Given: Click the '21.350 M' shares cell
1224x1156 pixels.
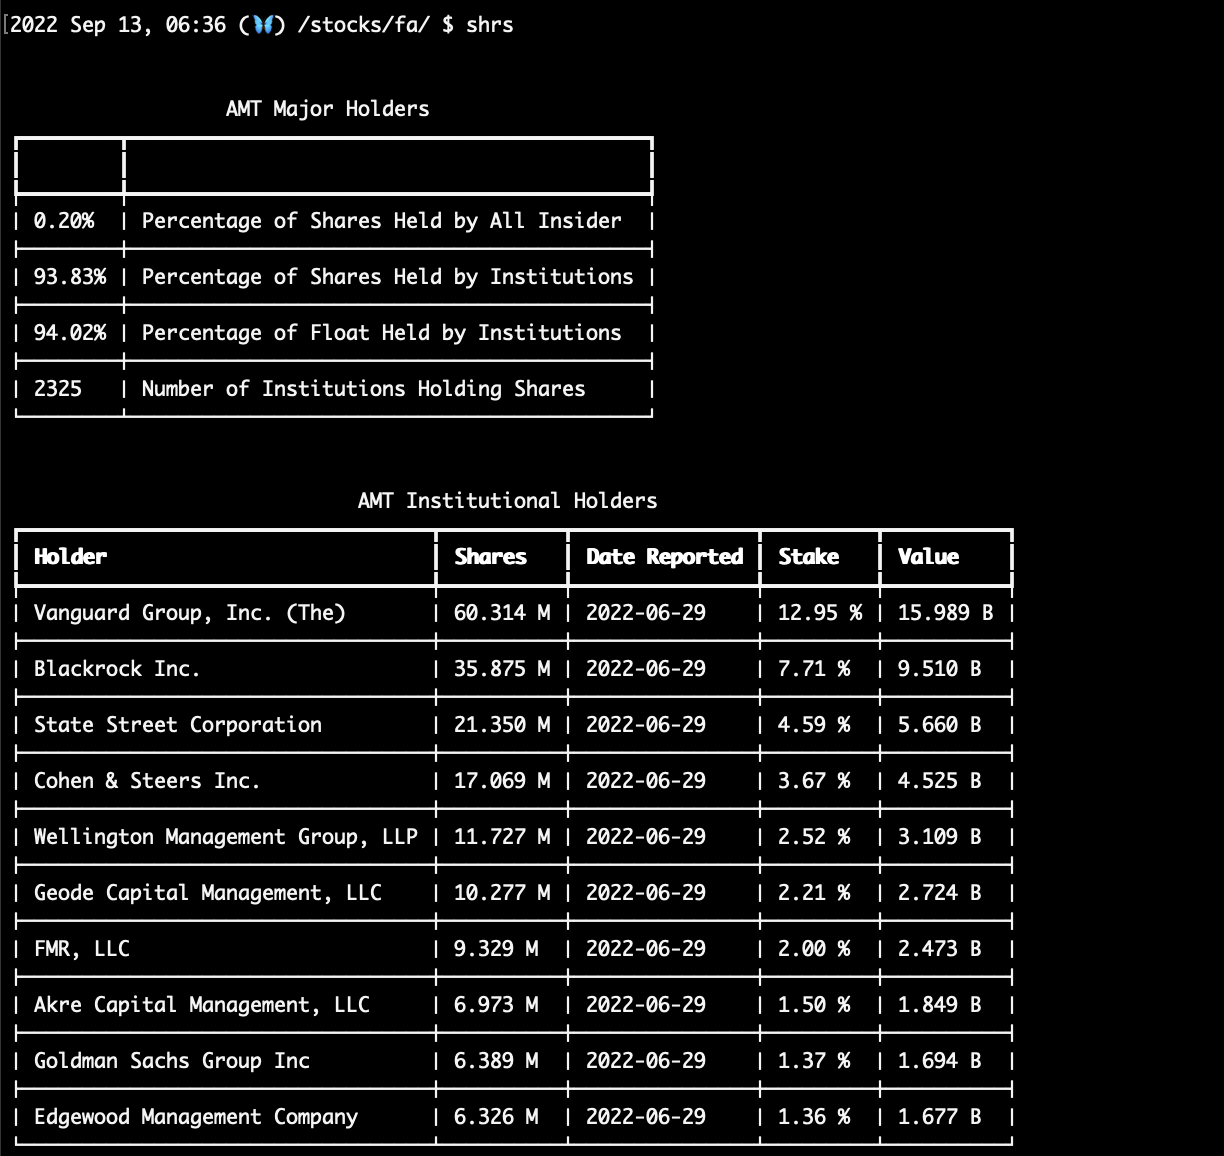Looking at the screenshot, I should [x=502, y=725].
